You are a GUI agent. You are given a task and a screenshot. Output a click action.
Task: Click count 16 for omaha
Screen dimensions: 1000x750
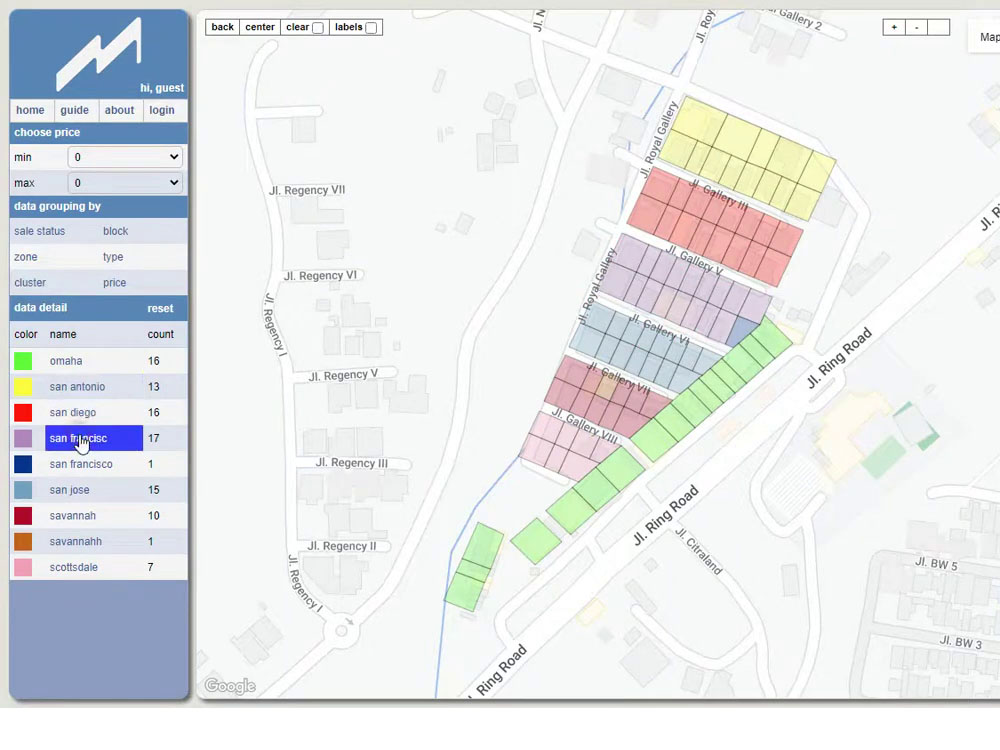tap(154, 361)
